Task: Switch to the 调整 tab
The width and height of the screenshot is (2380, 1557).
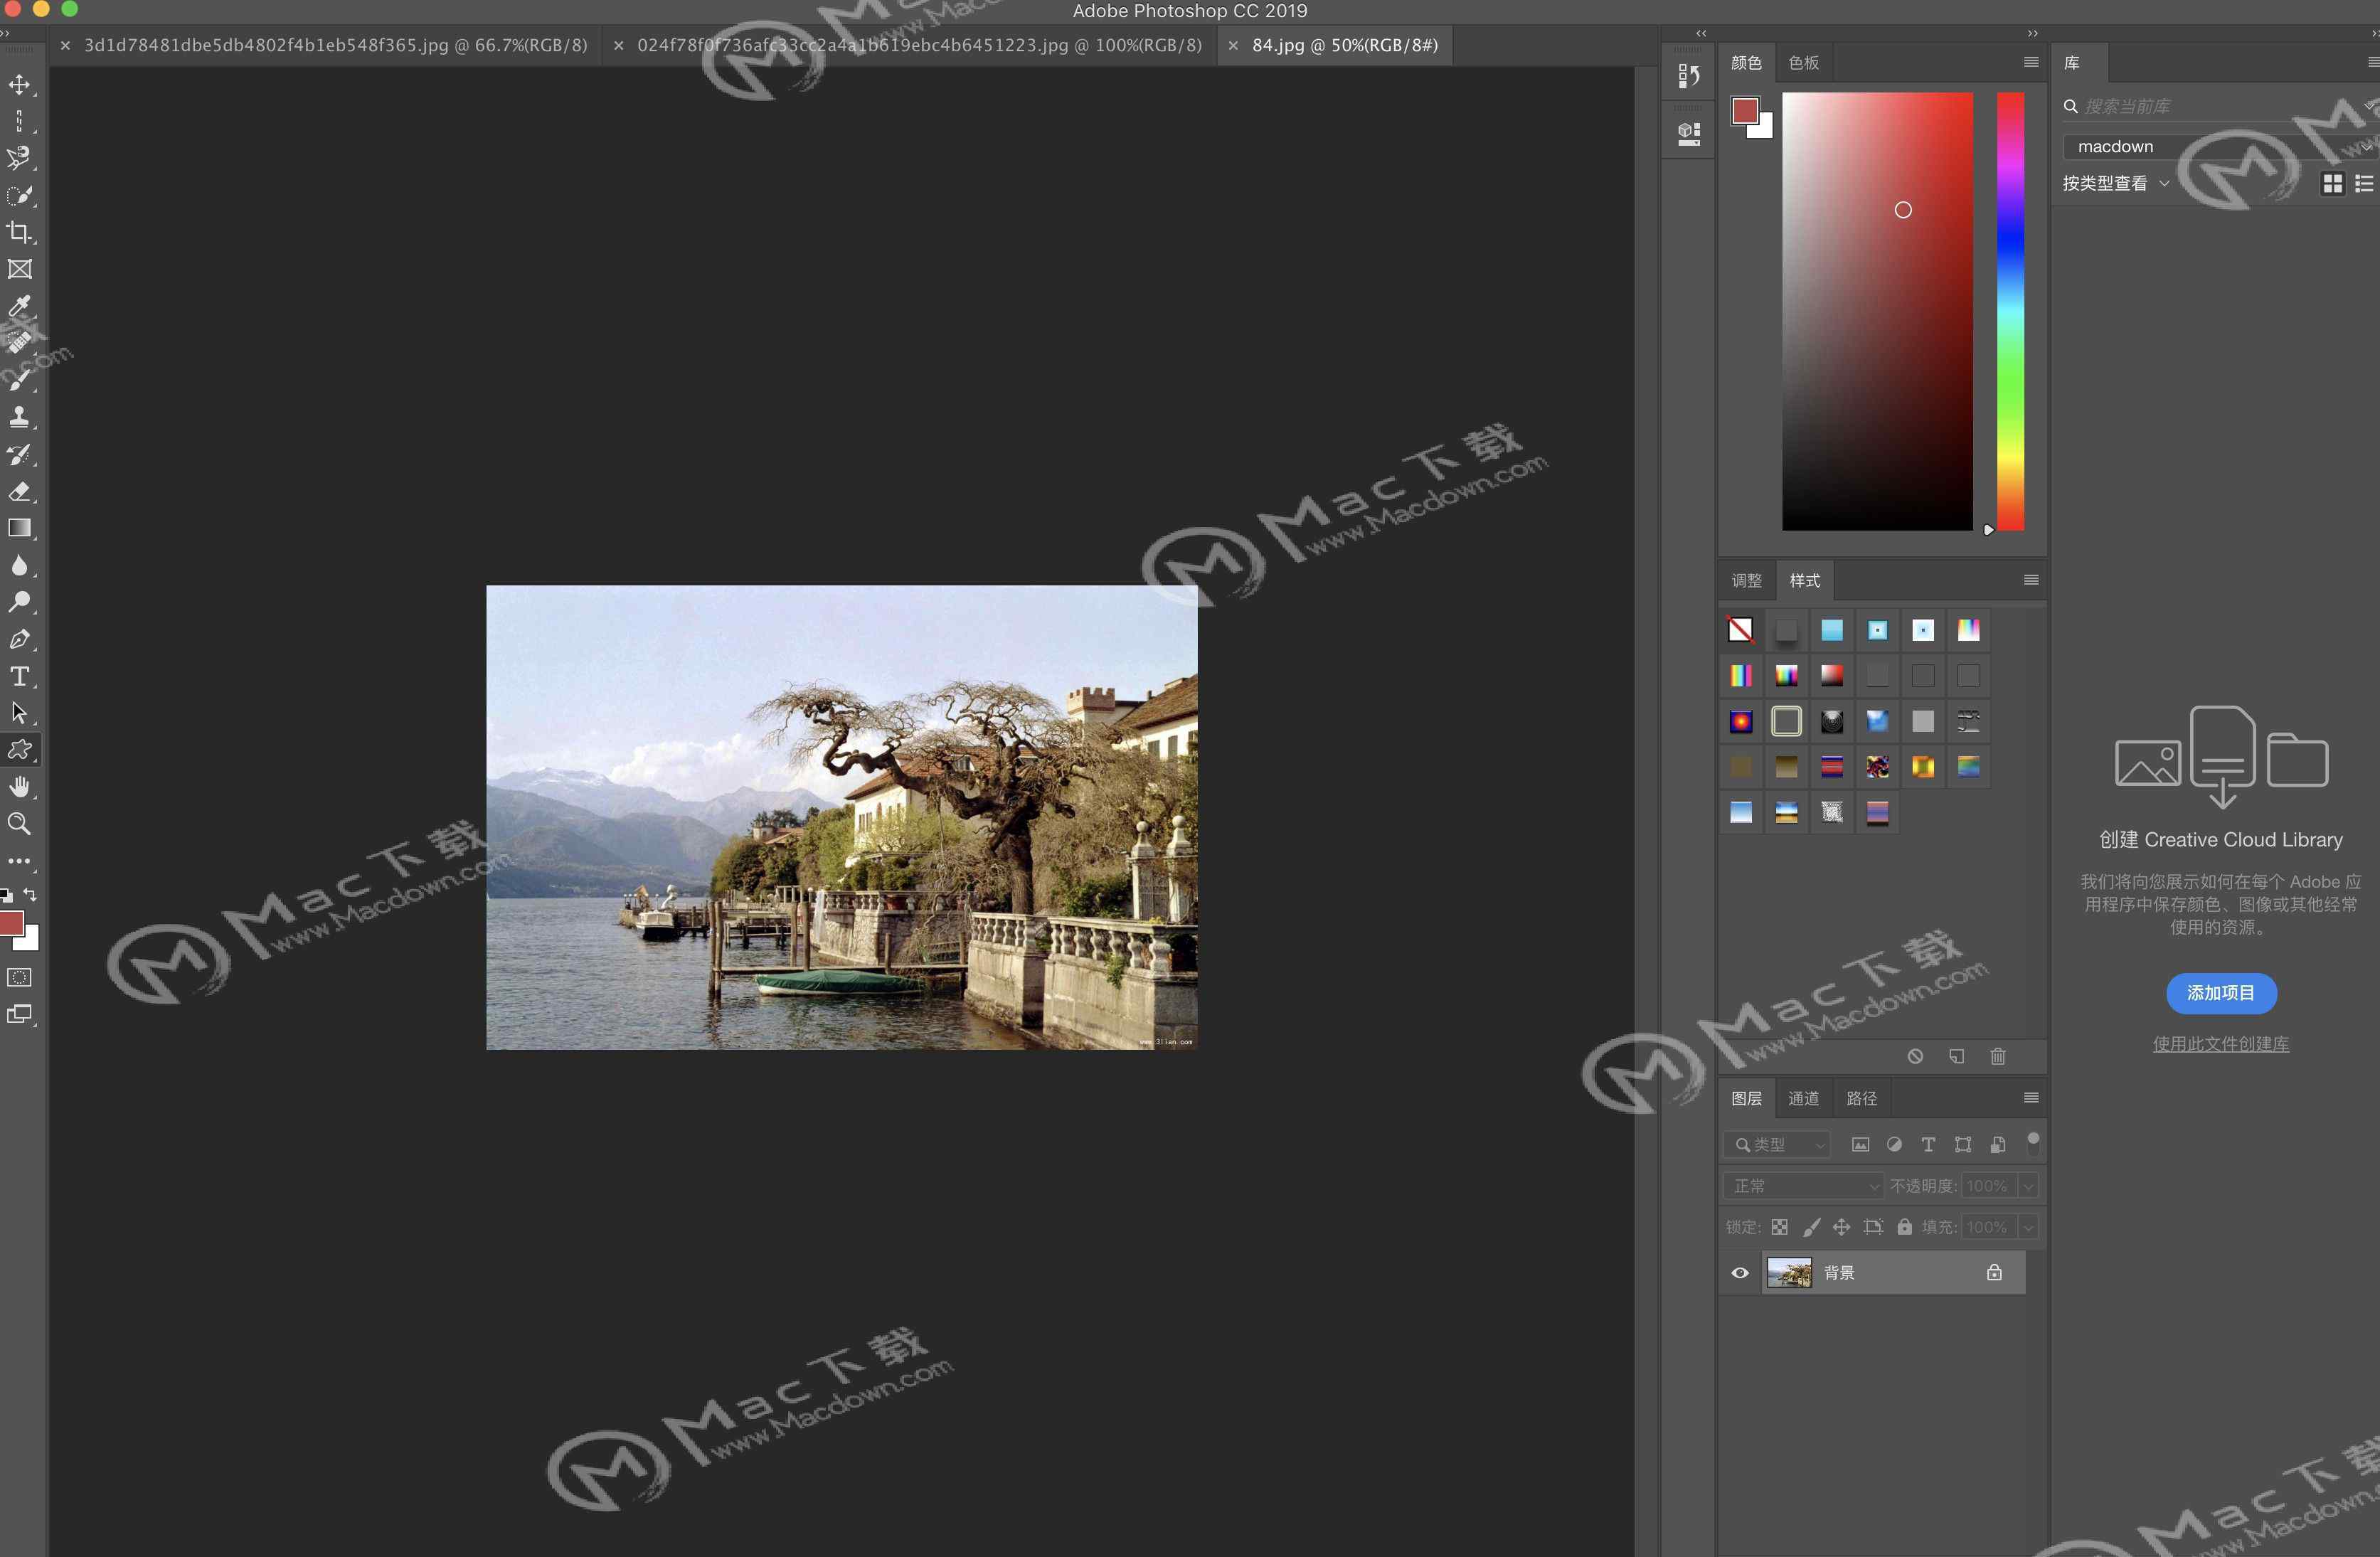Action: point(1747,581)
